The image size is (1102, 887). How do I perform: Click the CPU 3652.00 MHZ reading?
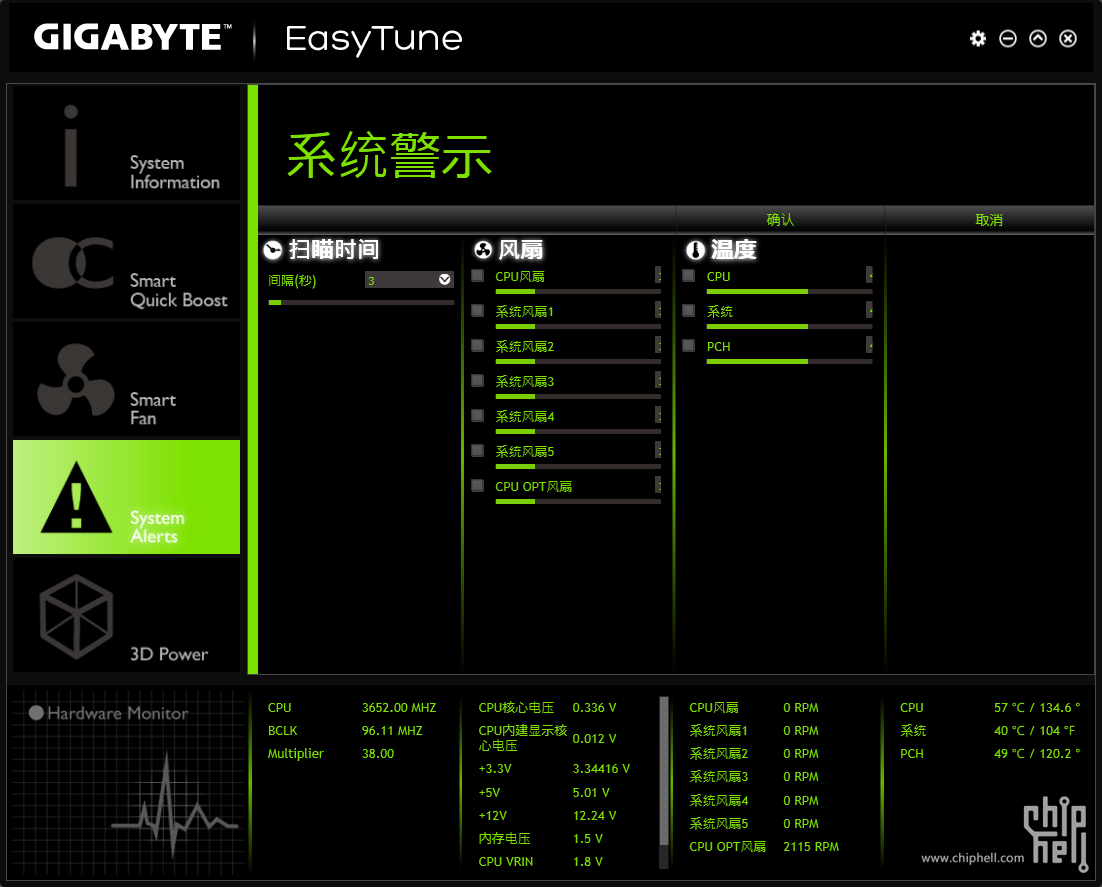pos(399,708)
